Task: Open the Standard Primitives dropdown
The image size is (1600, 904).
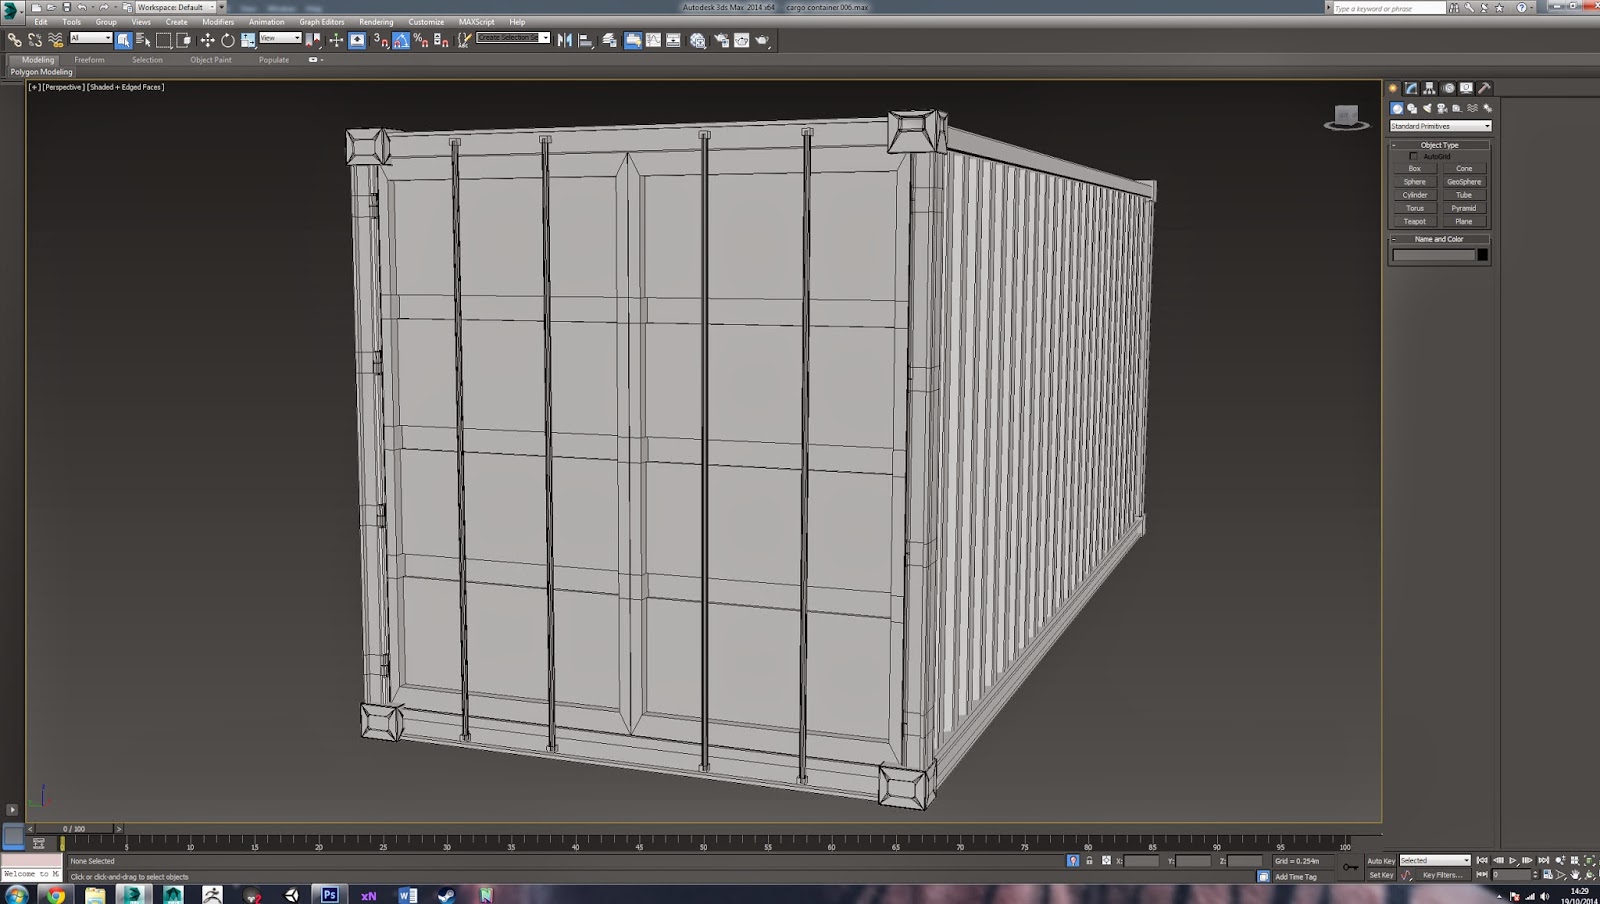Action: click(x=1440, y=126)
